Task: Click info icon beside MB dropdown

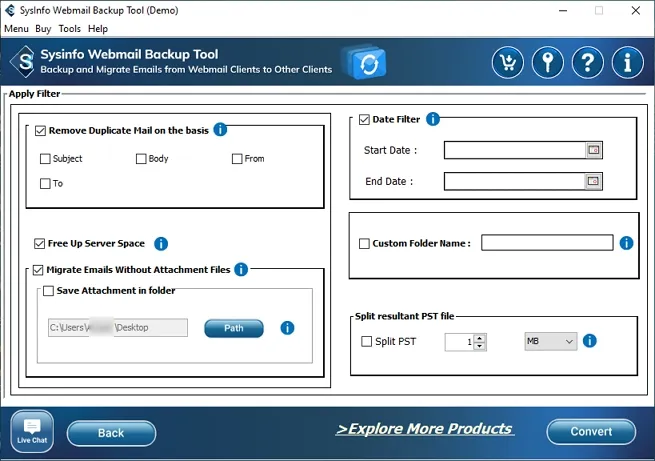Action: pos(589,341)
